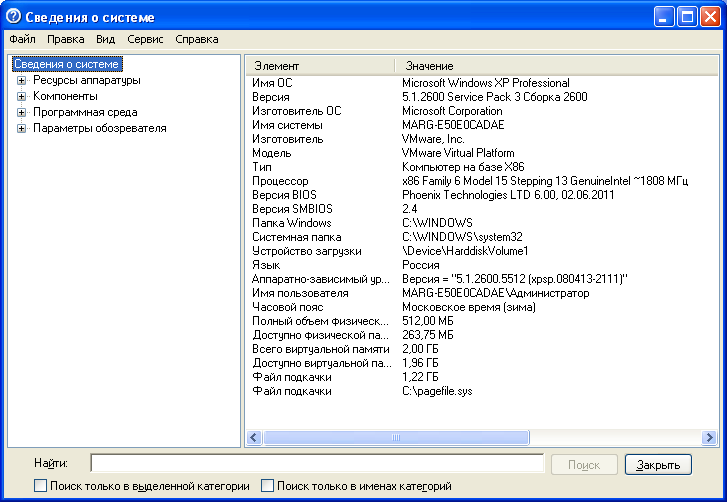Open the Файл menu

[22, 39]
